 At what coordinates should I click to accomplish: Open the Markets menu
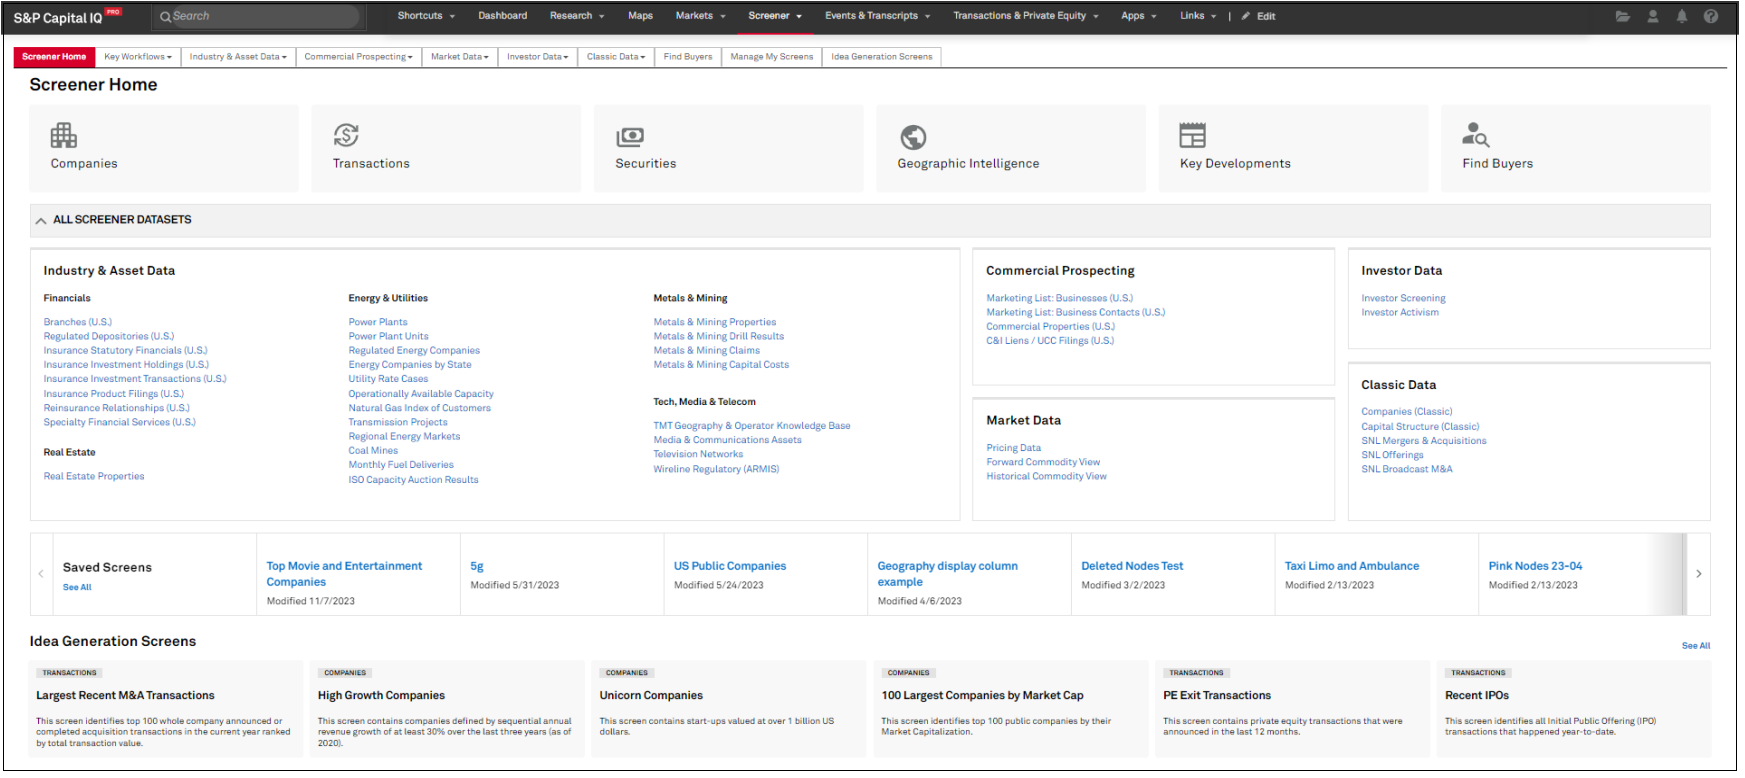point(700,16)
